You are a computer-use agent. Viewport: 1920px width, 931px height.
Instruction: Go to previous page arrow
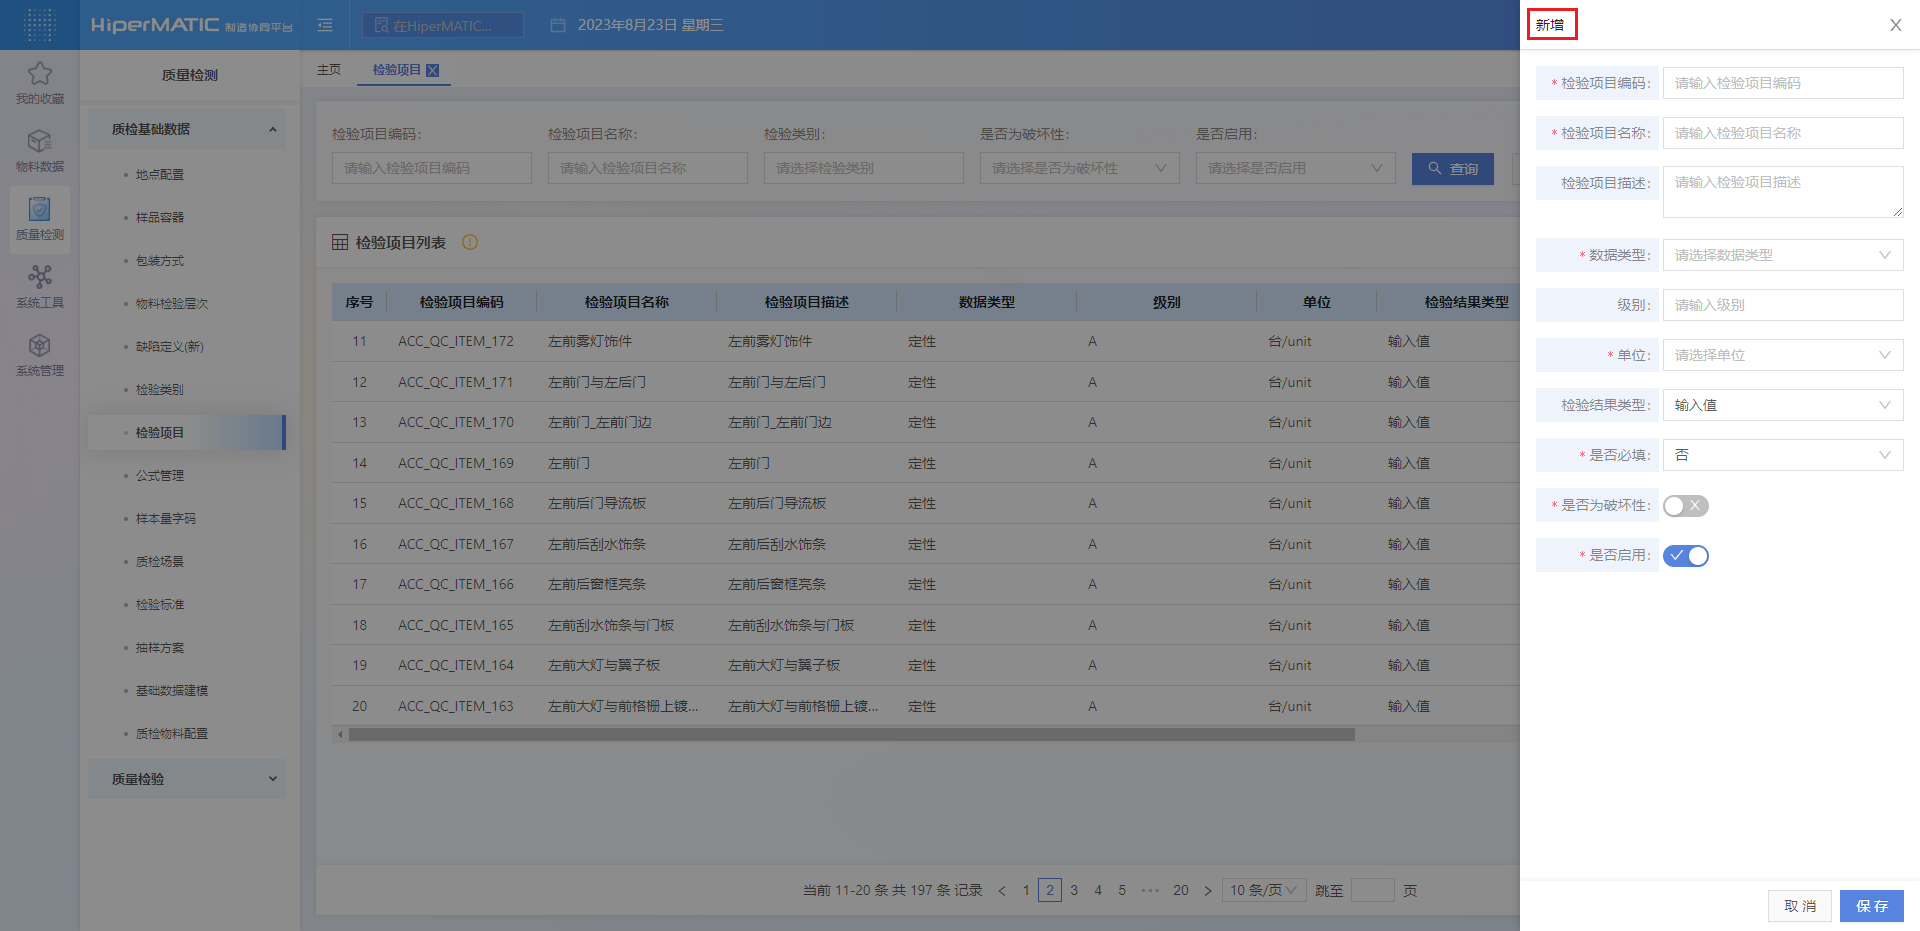[1002, 890]
